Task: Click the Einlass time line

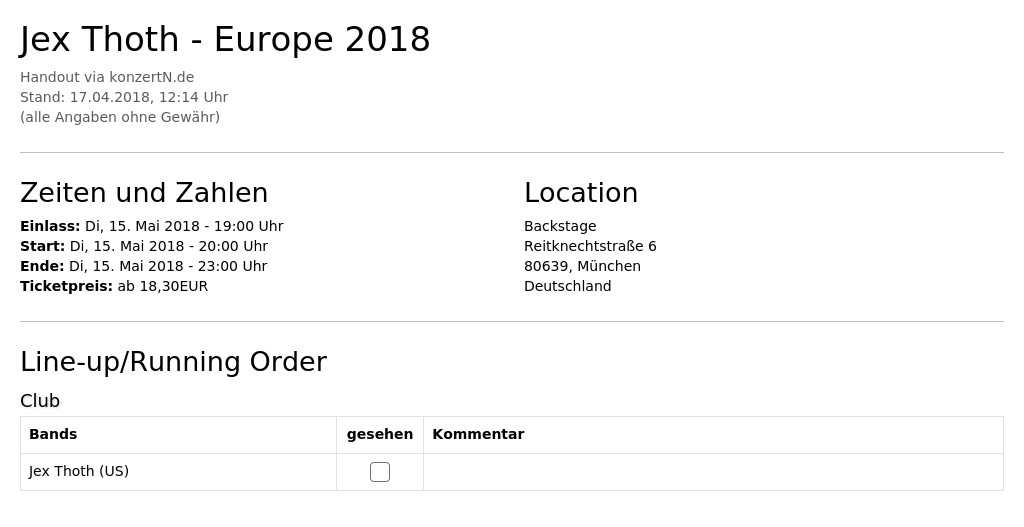Action: pos(152,226)
